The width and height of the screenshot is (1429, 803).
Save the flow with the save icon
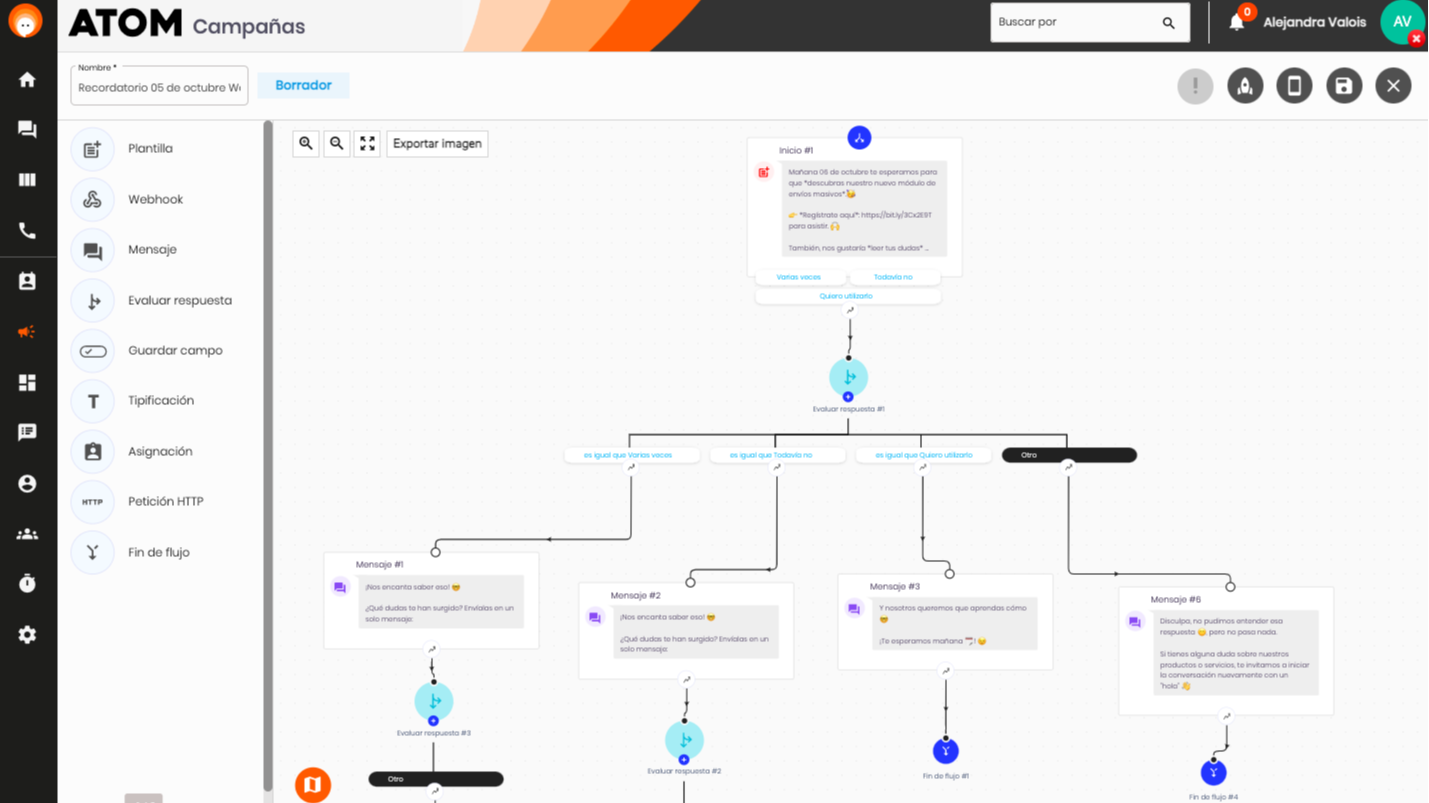coord(1343,85)
